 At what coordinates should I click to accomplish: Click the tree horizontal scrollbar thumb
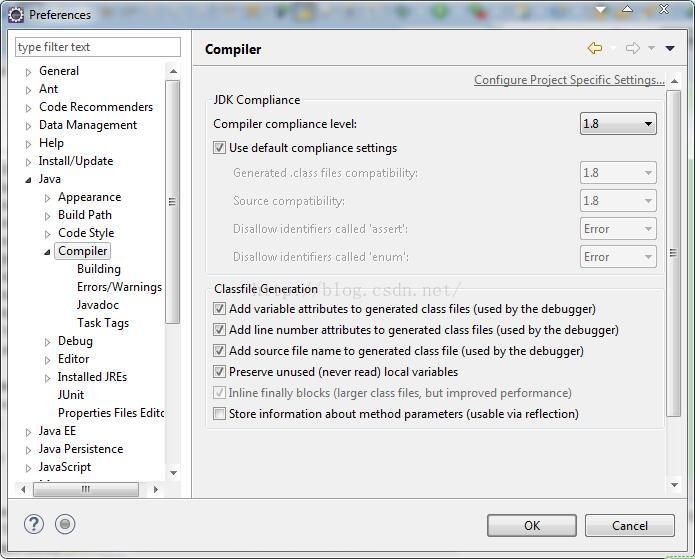coord(86,489)
